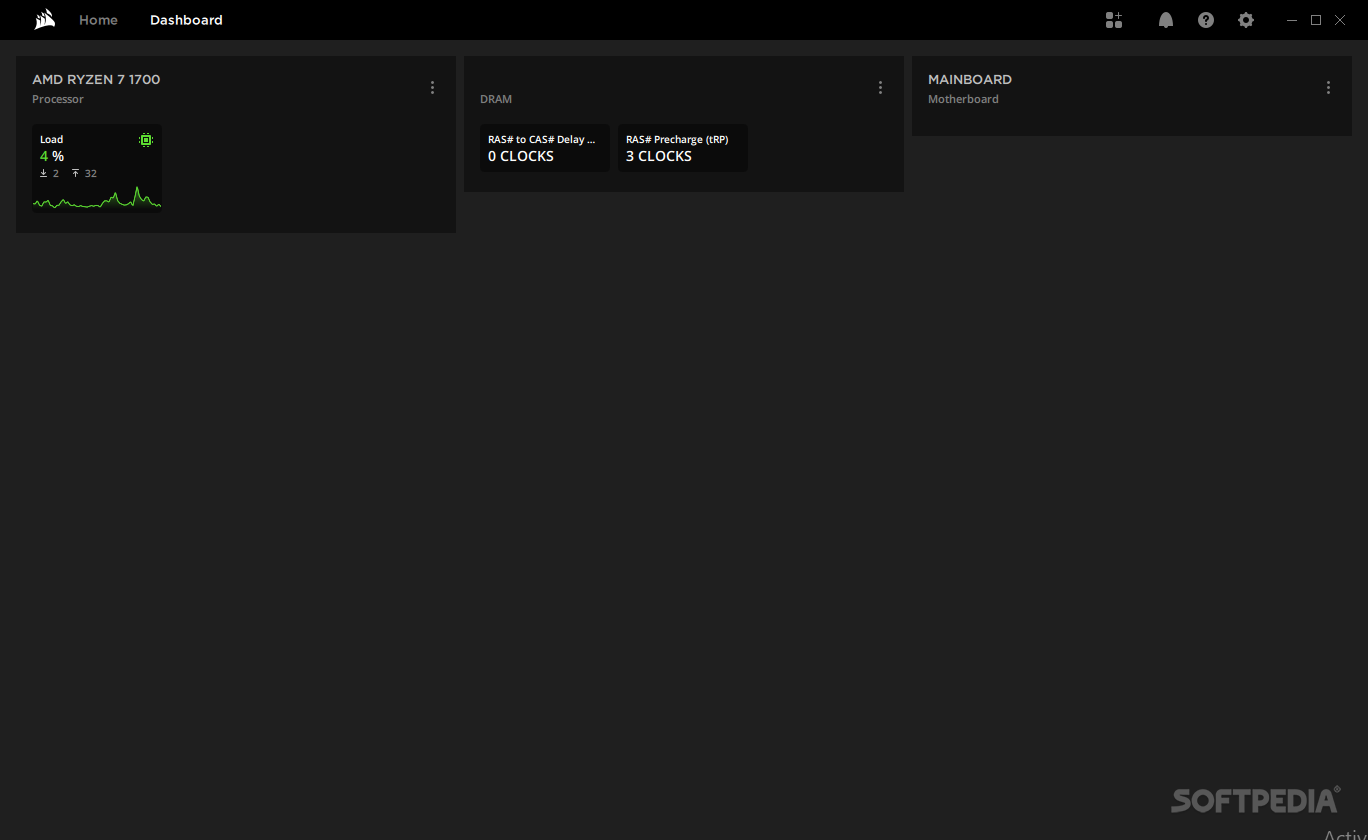Select the processor Load widget graph
The width and height of the screenshot is (1368, 840).
tap(97, 197)
